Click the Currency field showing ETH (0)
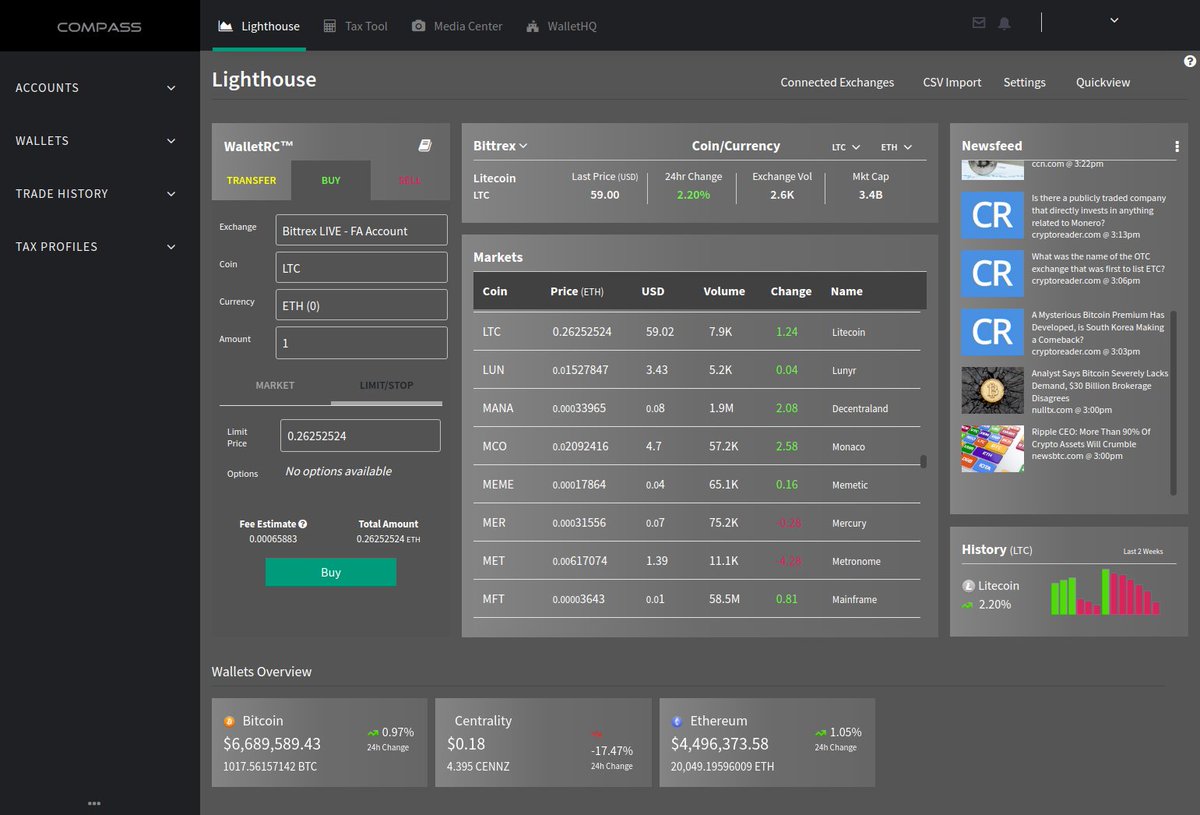 (361, 305)
